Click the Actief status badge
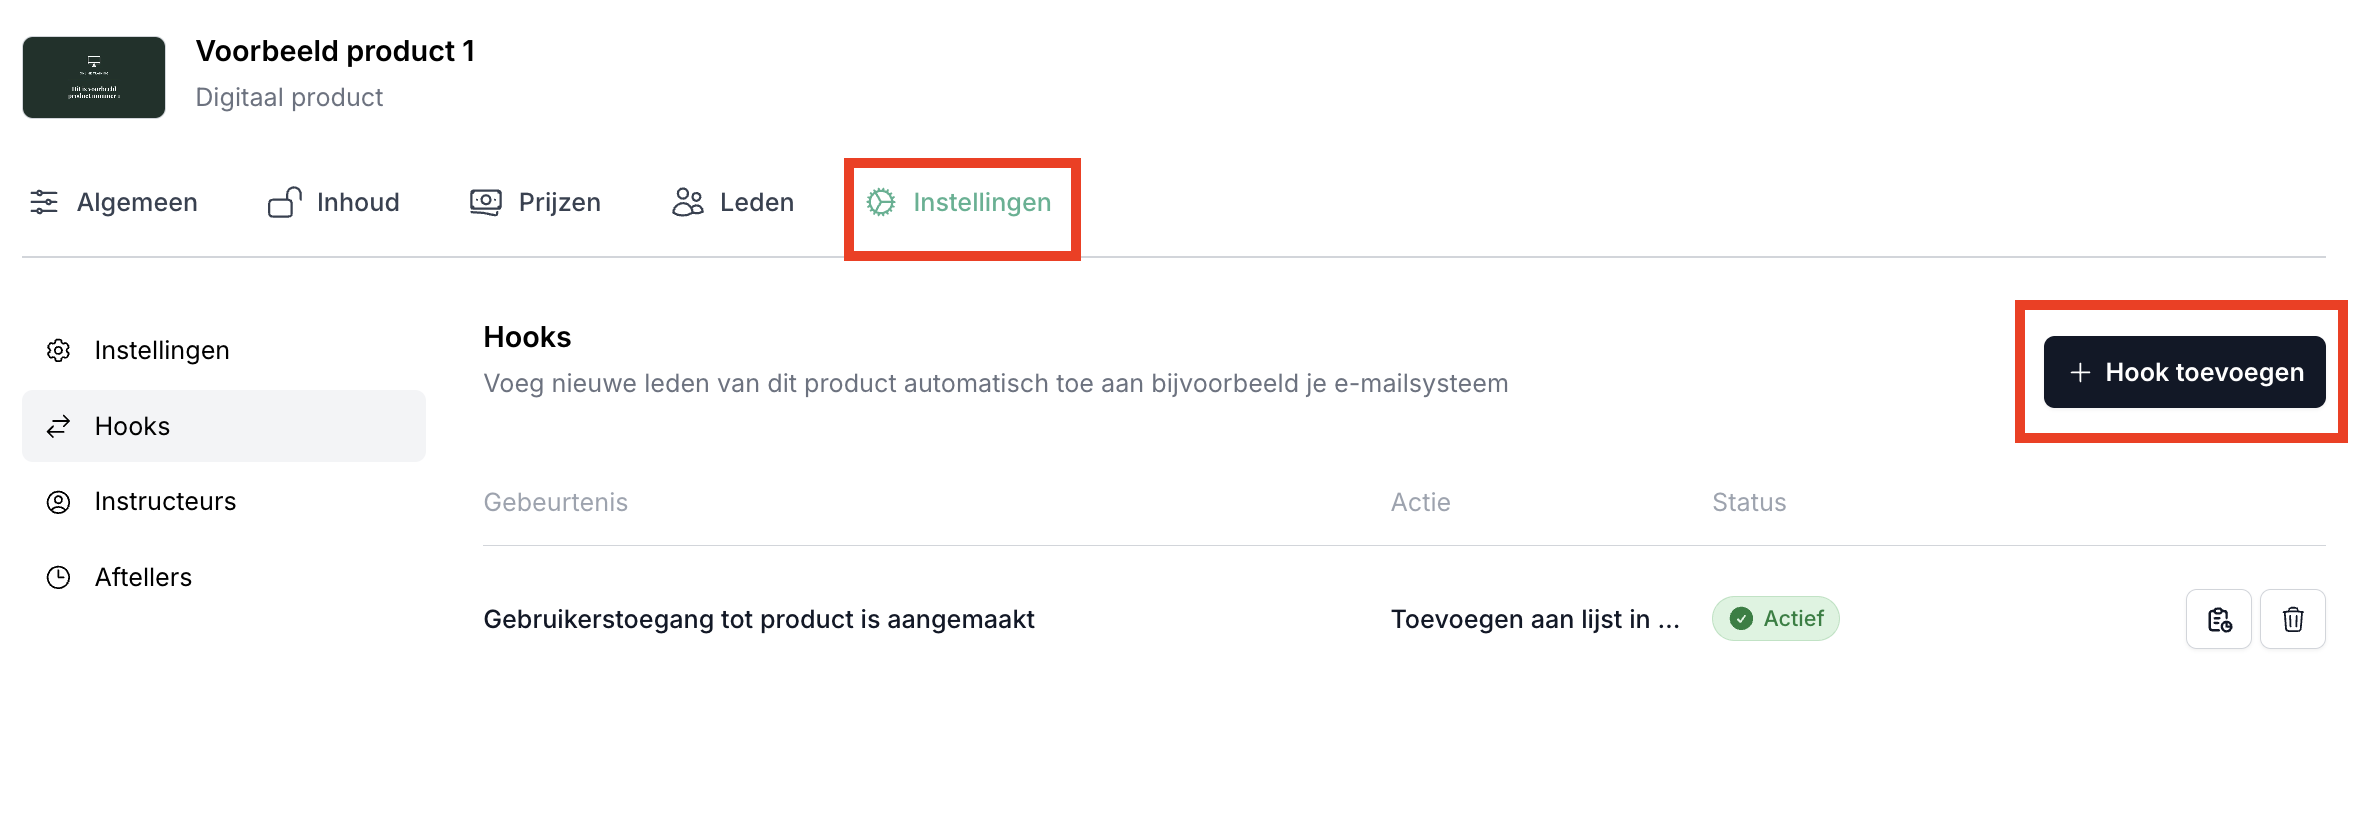Screen dimensions: 2376x820 pyautogui.click(x=1775, y=619)
